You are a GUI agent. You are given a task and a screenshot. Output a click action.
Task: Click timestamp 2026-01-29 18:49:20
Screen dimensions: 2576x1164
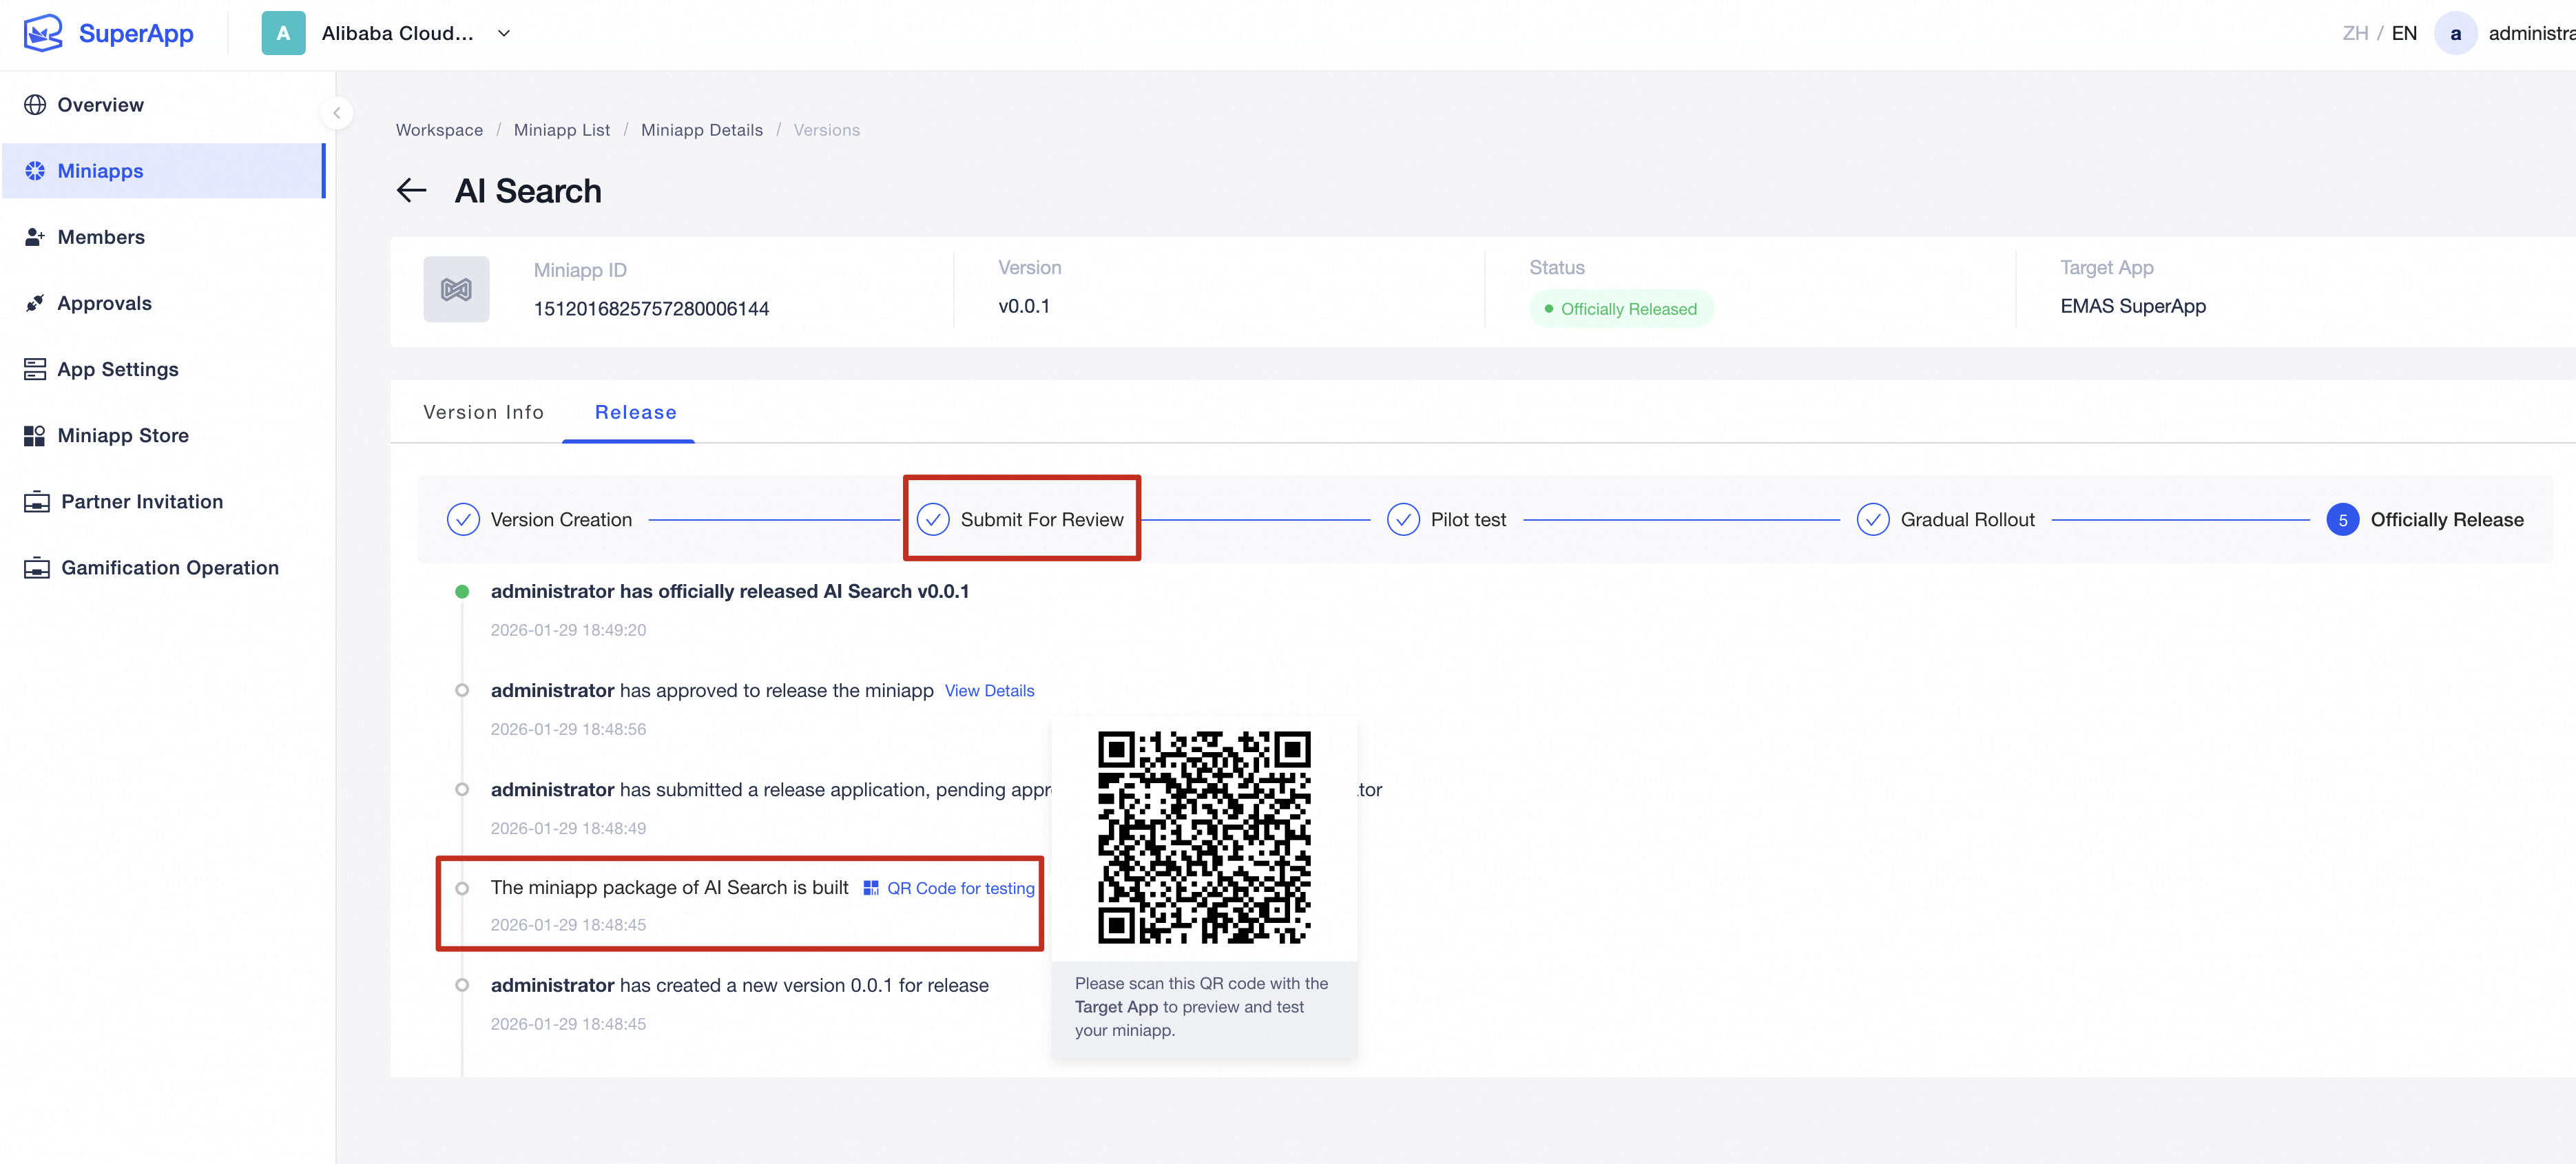[568, 630]
